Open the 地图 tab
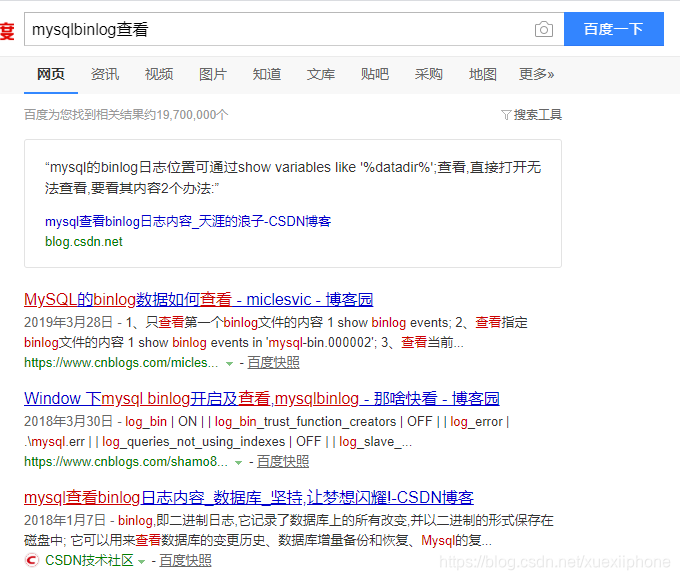This screenshot has width=680, height=580. [483, 74]
